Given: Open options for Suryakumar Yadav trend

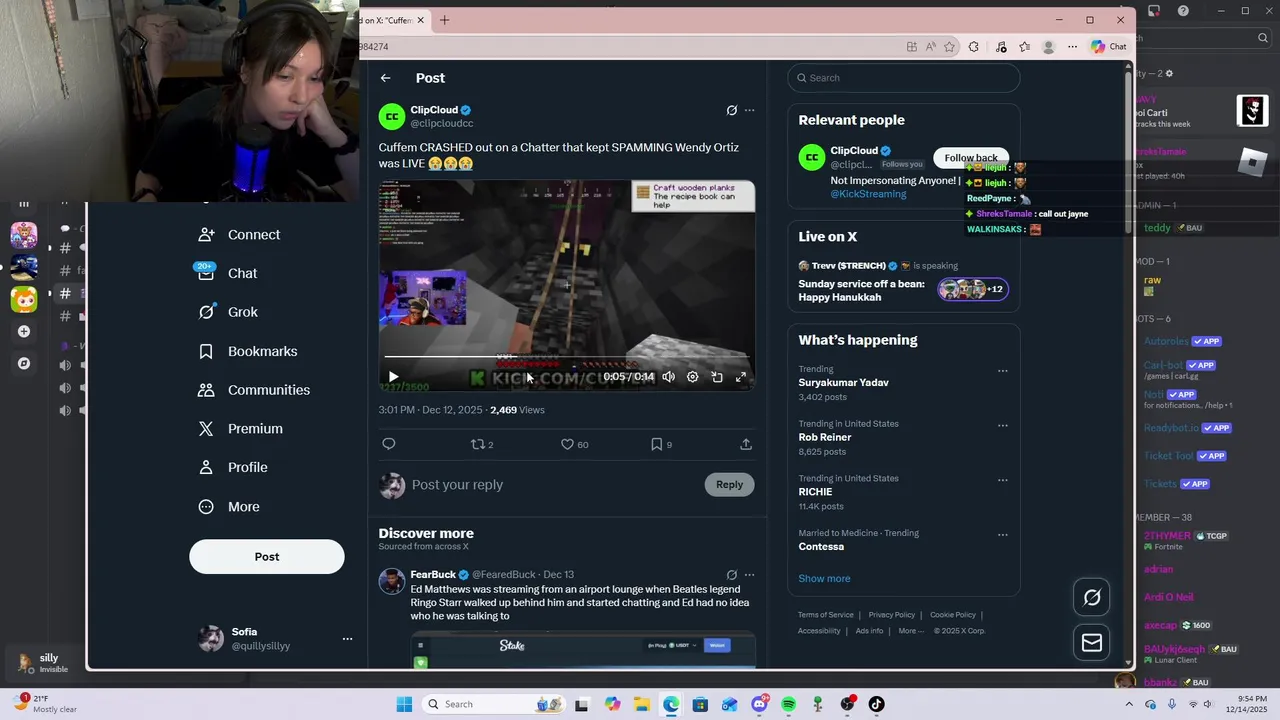Looking at the screenshot, I should [x=1002, y=371].
